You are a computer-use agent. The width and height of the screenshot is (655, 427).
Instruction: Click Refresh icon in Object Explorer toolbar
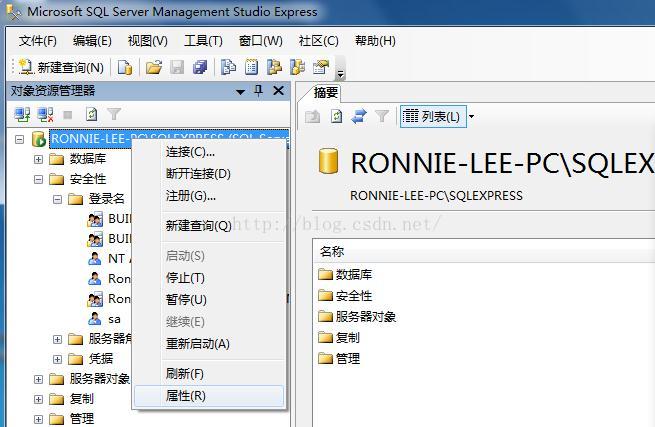point(91,114)
